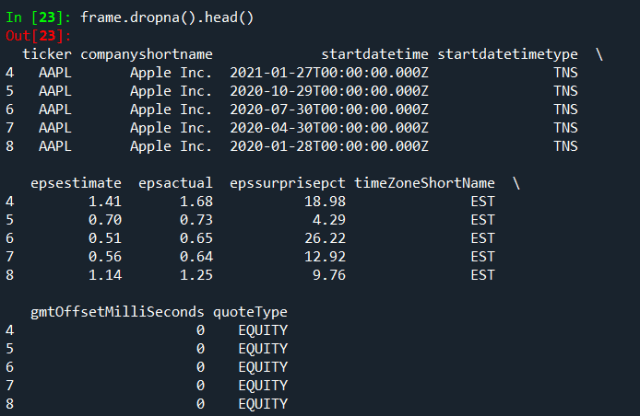Select the companyshortname column header
The width and height of the screenshot is (640, 416).
click(x=147, y=55)
